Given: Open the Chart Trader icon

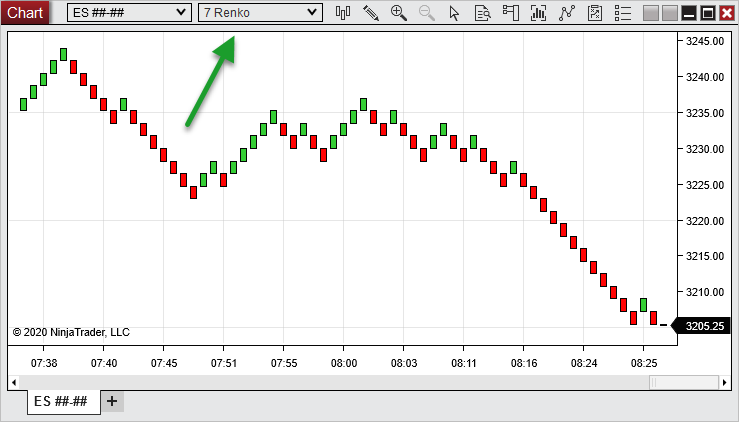Looking at the screenshot, I should point(511,13).
